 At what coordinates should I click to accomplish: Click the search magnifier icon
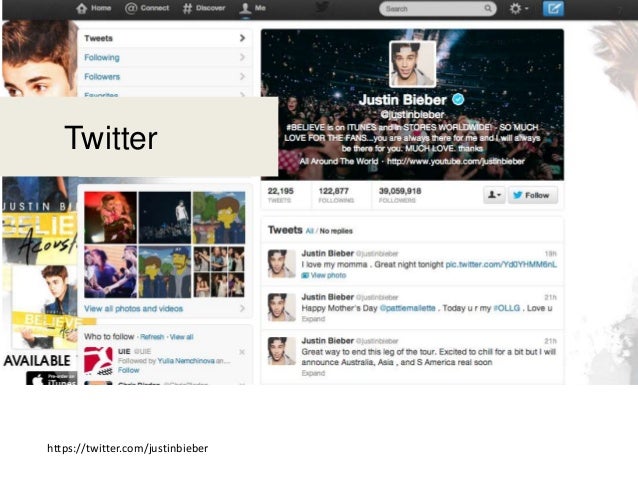[x=487, y=9]
